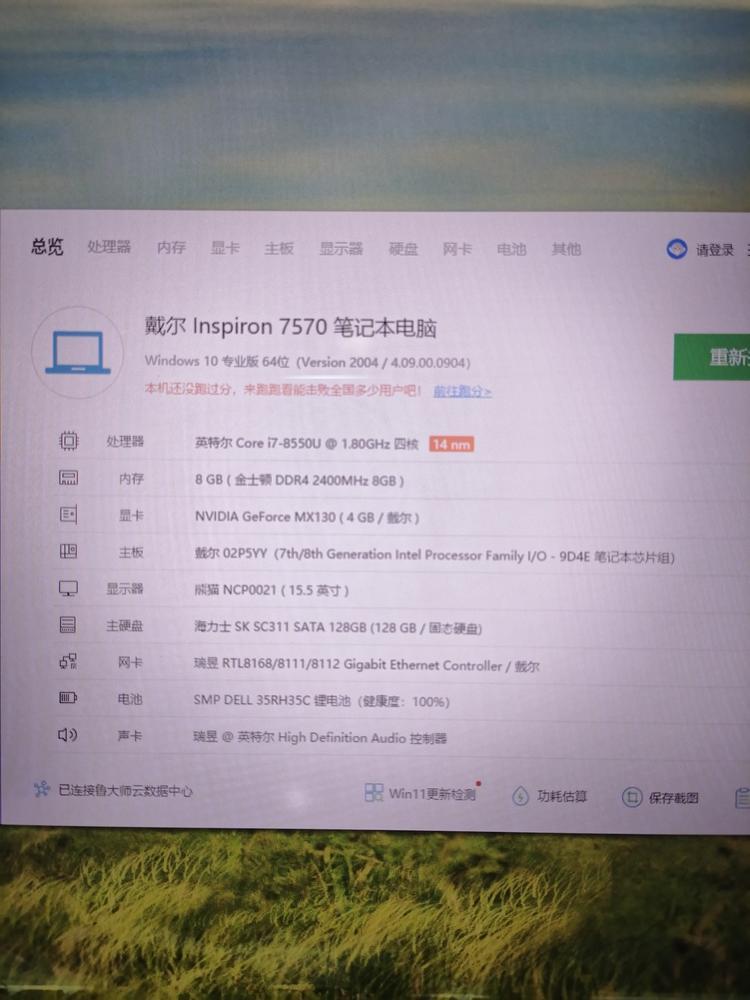The height and width of the screenshot is (1000, 750).
Task: Open the 电池 tab
Action: click(x=512, y=249)
